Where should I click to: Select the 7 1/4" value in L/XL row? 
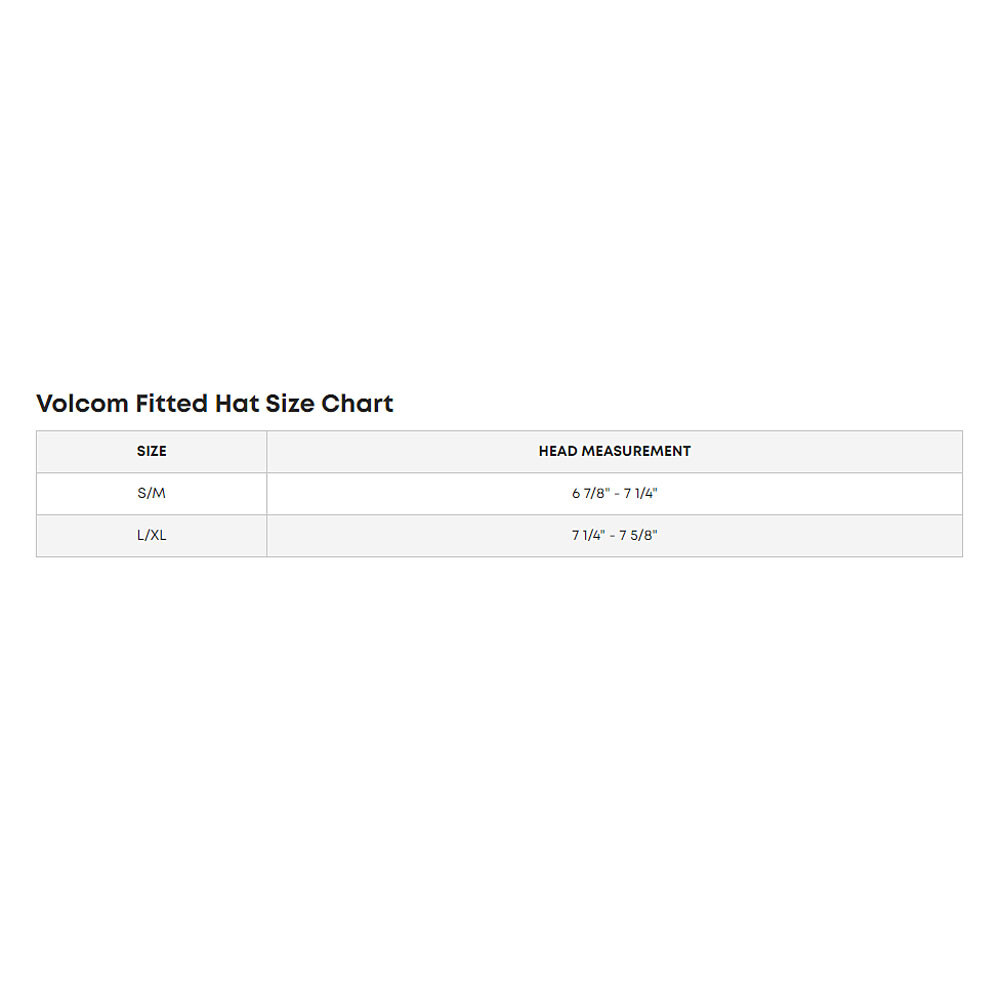click(x=588, y=536)
